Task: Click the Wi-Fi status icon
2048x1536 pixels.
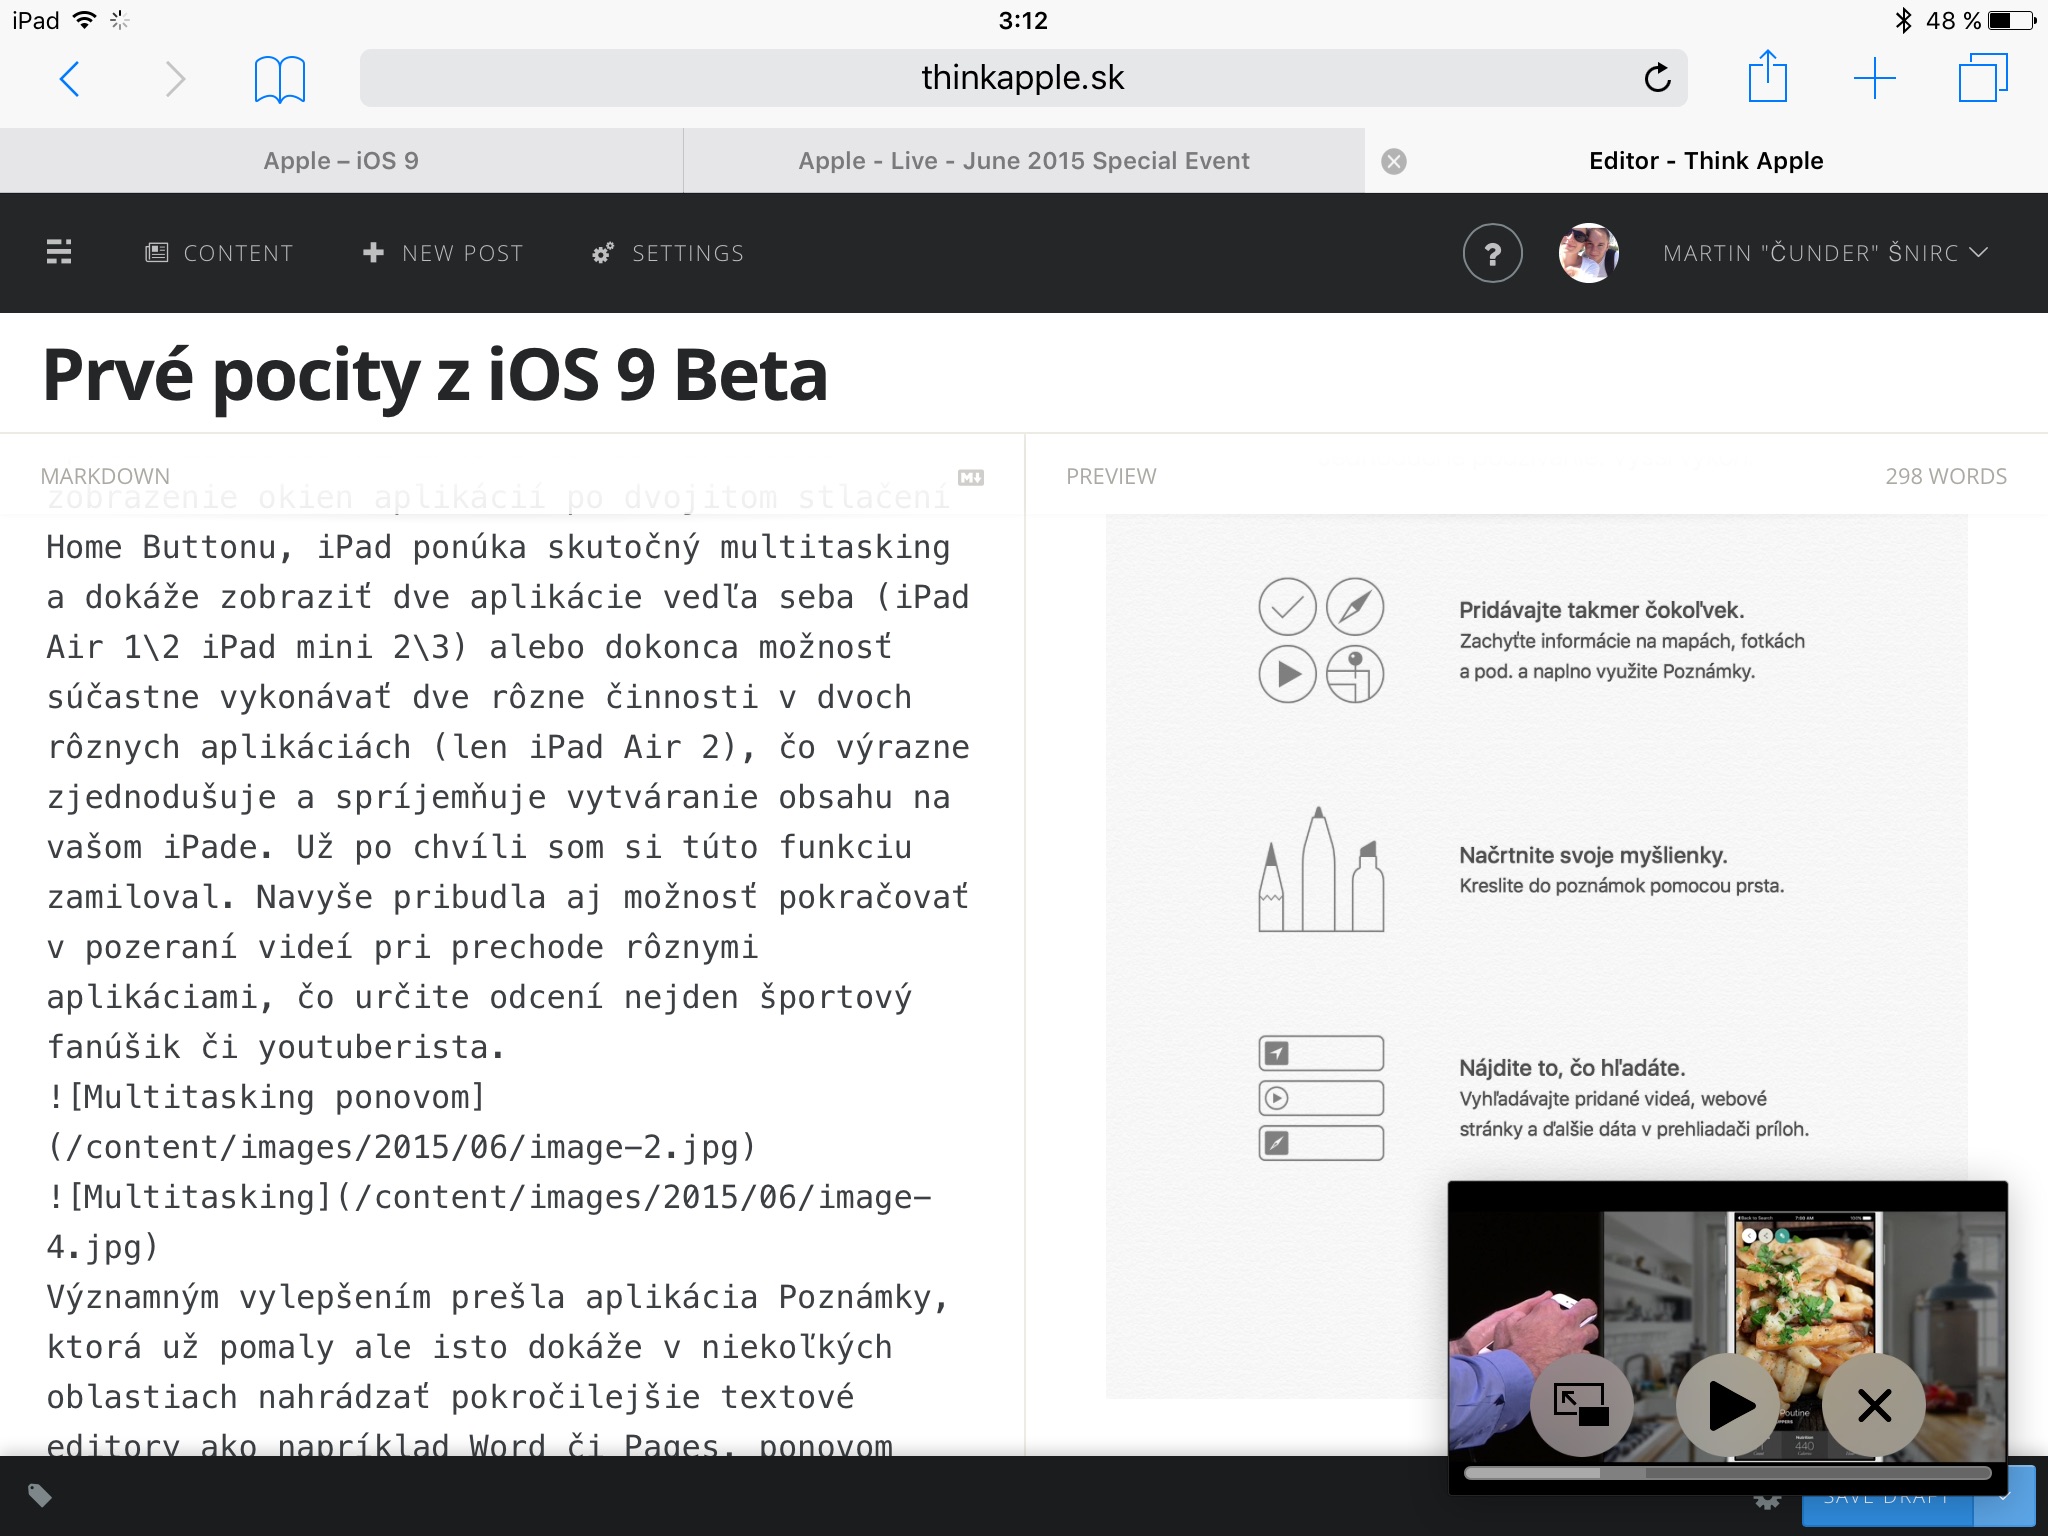Action: [x=85, y=20]
